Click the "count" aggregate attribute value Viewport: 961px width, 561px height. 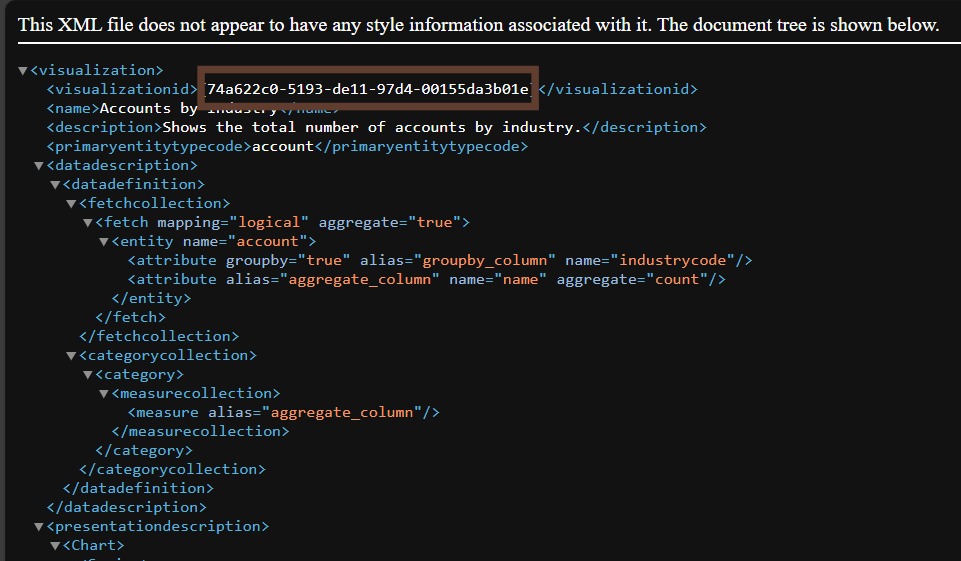point(676,279)
